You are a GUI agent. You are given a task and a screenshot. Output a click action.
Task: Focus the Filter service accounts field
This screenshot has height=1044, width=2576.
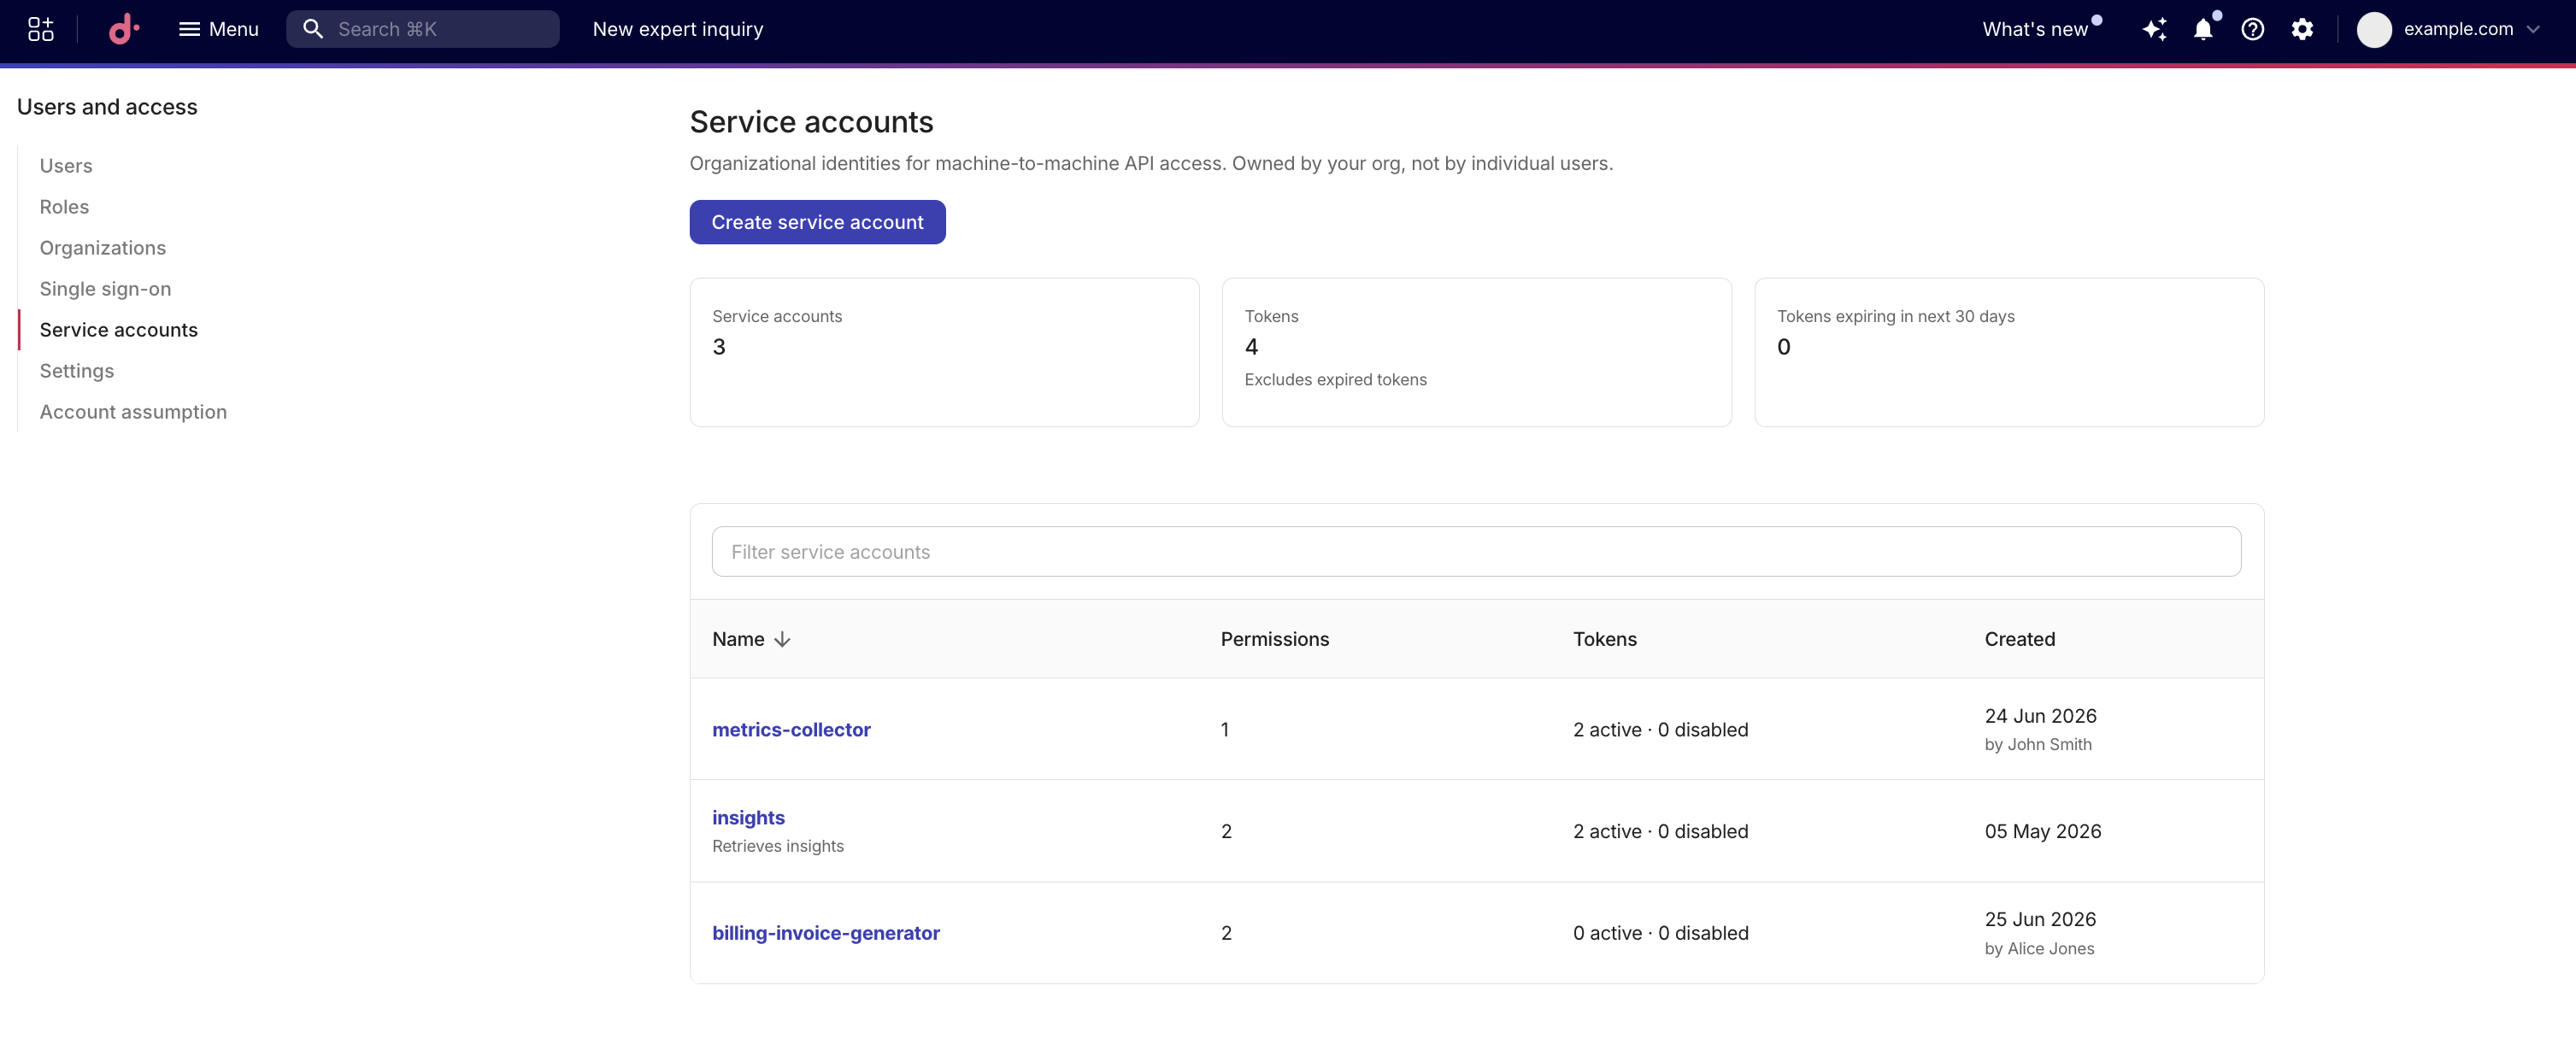pos(1476,551)
